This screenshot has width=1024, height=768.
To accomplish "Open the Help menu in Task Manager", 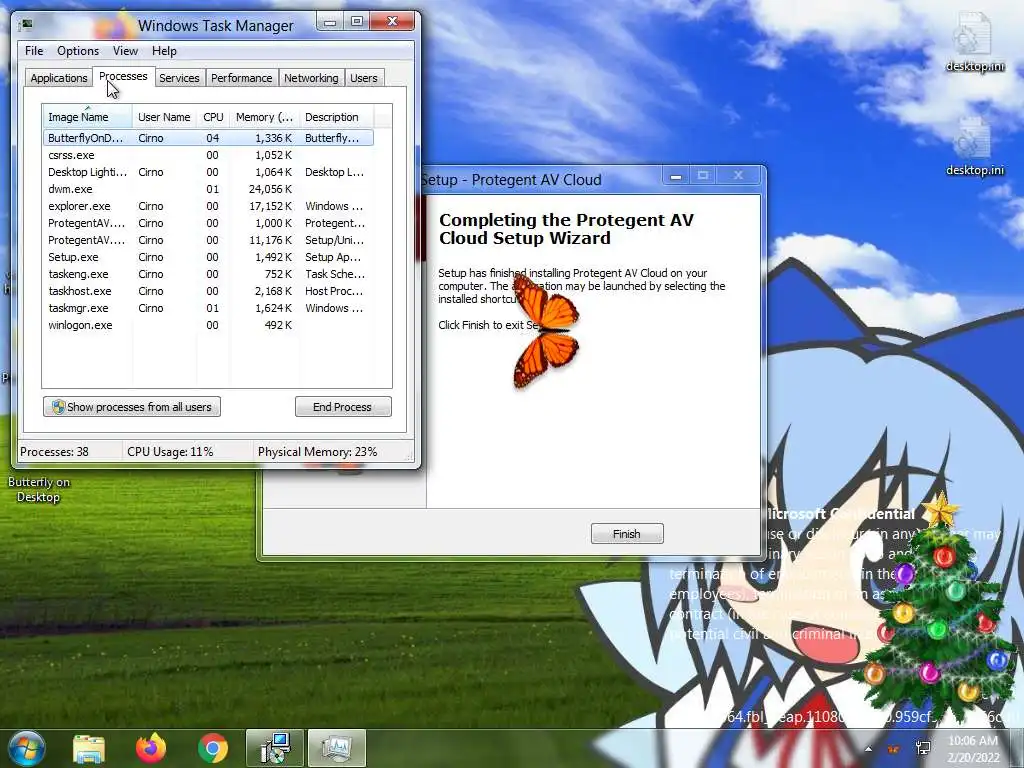I will pyautogui.click(x=164, y=51).
